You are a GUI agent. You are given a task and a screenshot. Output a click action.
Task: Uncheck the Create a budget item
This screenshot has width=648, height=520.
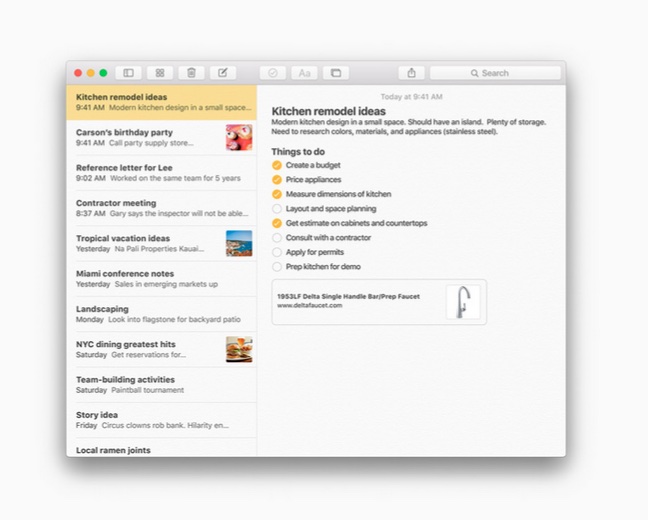(x=277, y=165)
